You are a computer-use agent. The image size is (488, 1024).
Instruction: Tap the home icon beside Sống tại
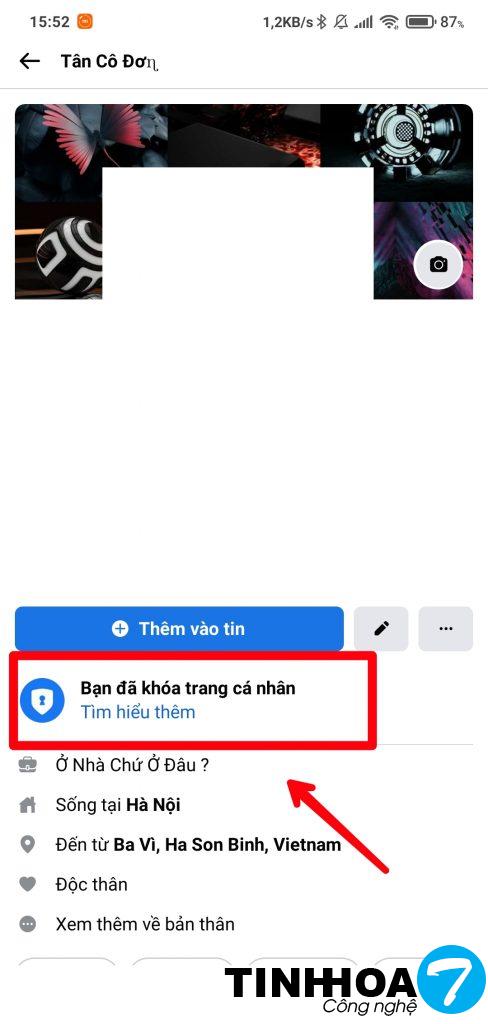click(27, 805)
